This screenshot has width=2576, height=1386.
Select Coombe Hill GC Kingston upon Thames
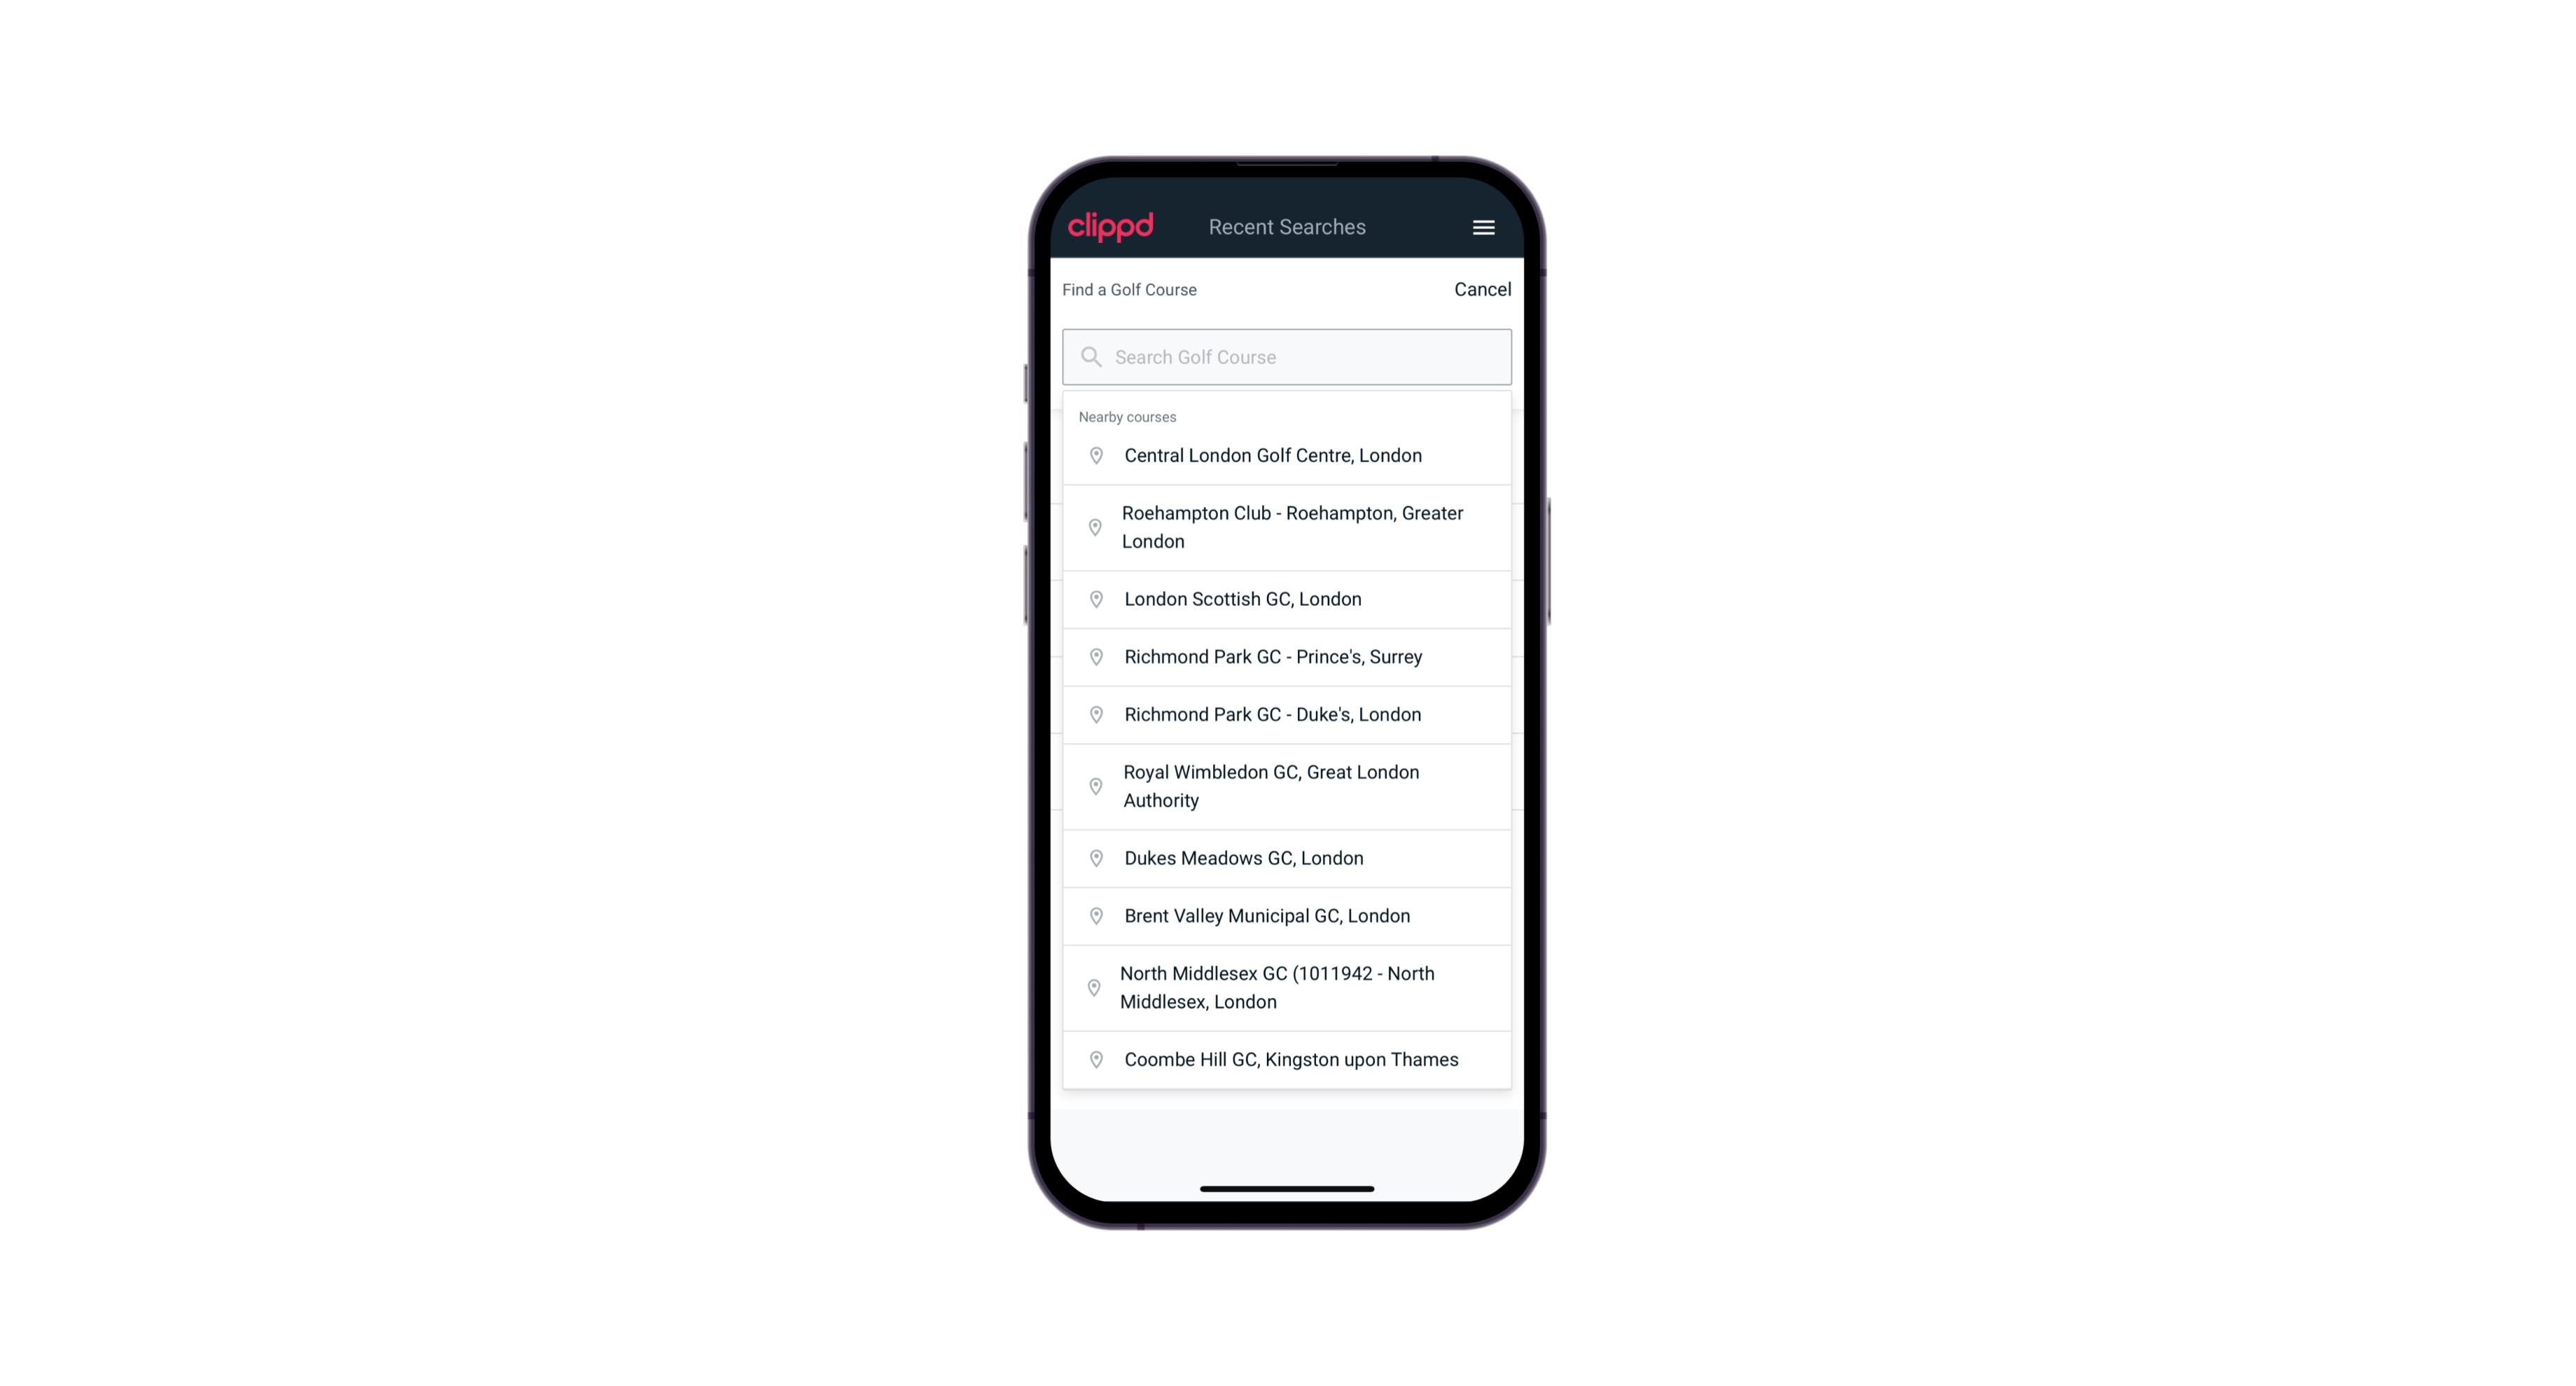[x=1288, y=1058]
